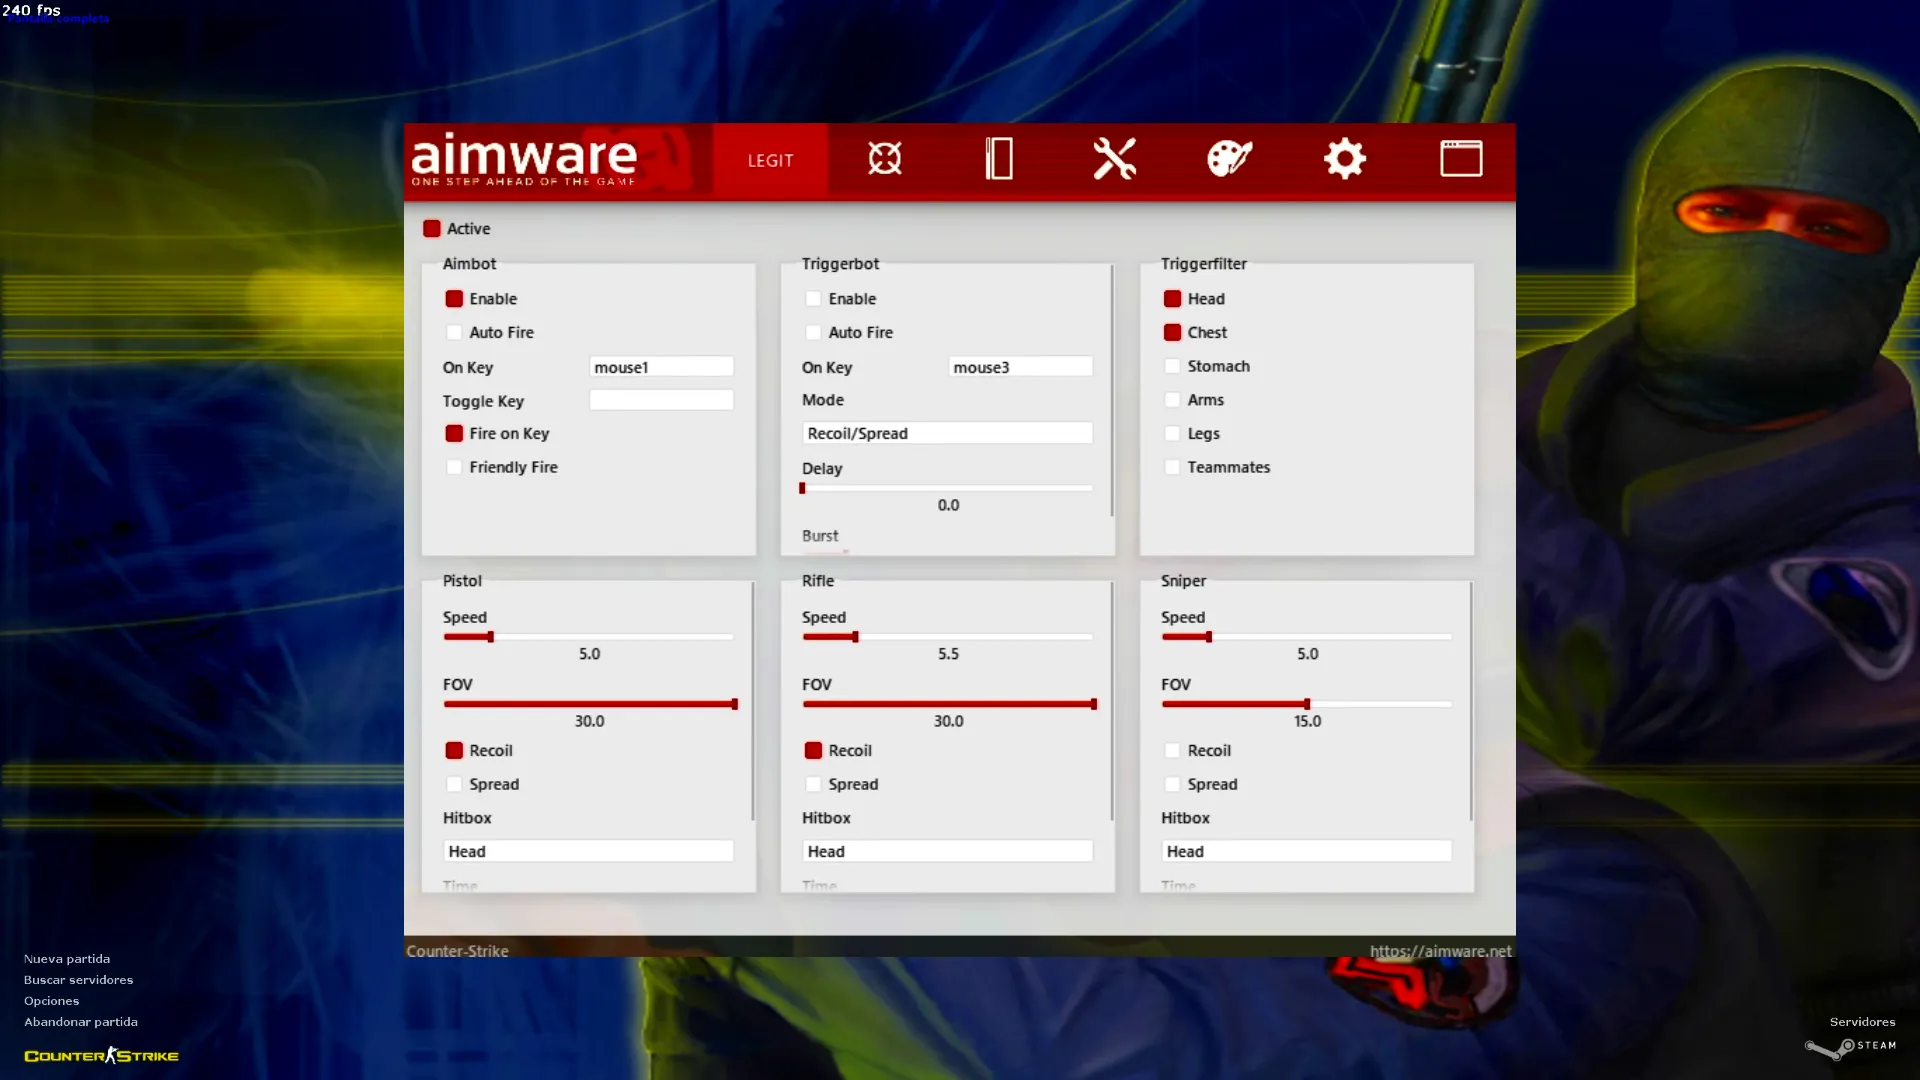The image size is (1920, 1080).
Task: Open the Sniper Hitbox dropdown
Action: pyautogui.click(x=1306, y=851)
